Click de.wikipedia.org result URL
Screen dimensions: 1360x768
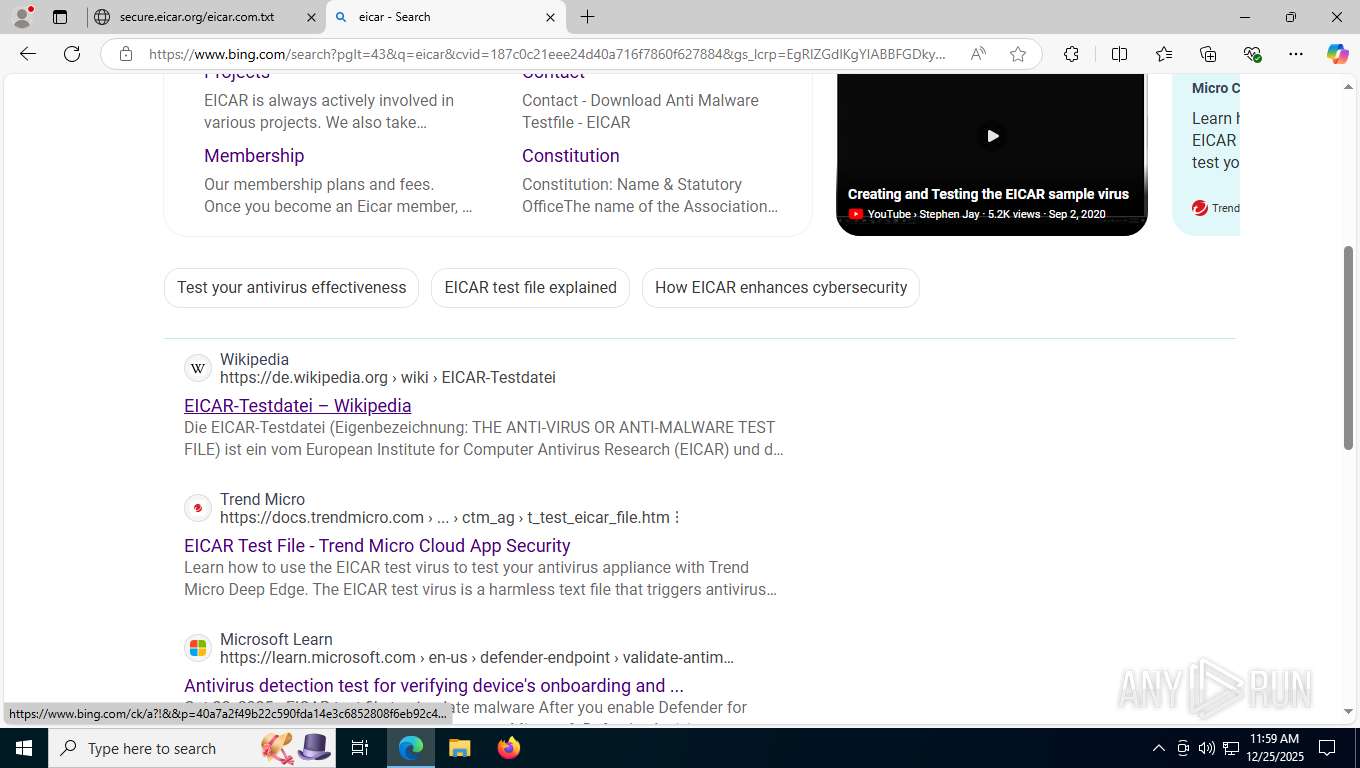pos(388,378)
